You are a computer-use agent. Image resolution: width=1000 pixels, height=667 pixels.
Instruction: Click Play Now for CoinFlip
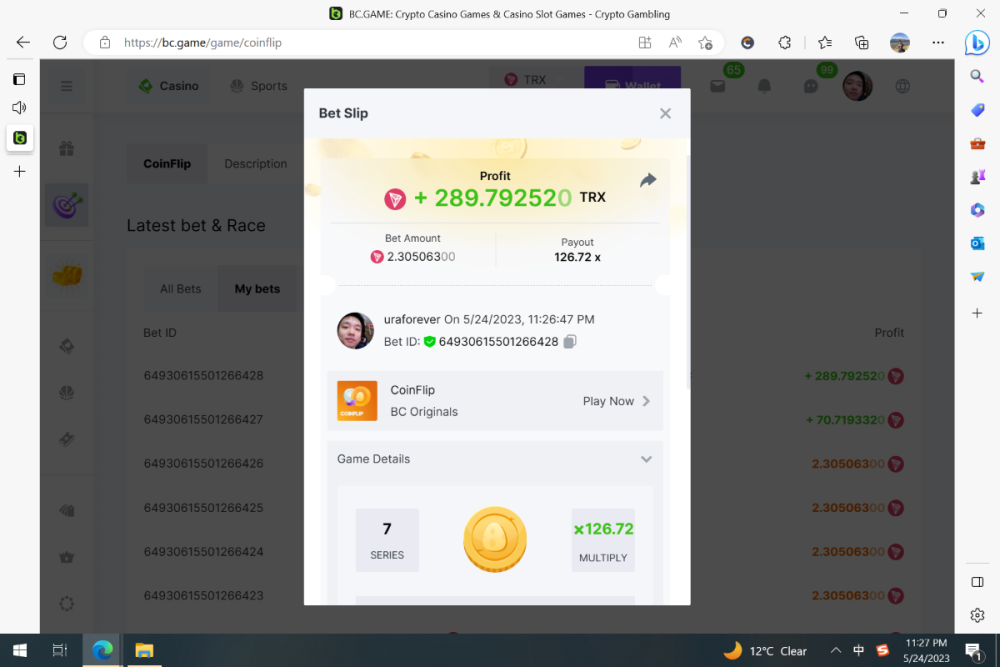coord(616,401)
